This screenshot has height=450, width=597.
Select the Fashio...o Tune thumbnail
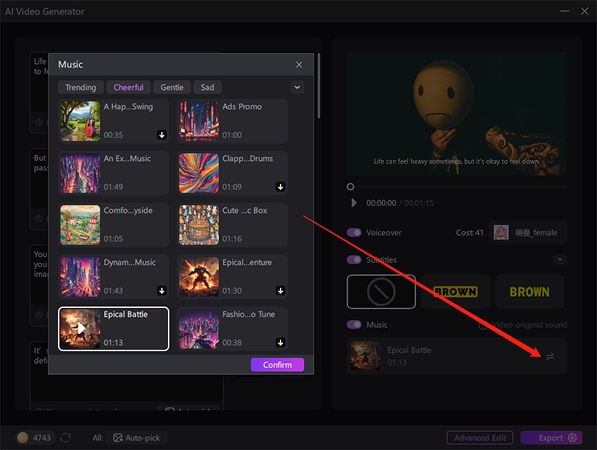[199, 329]
